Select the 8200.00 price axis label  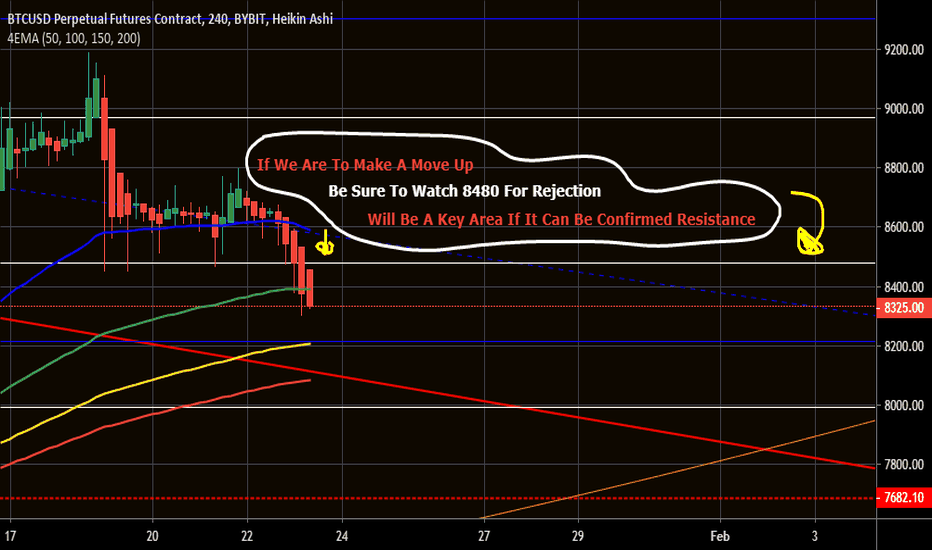tap(903, 346)
